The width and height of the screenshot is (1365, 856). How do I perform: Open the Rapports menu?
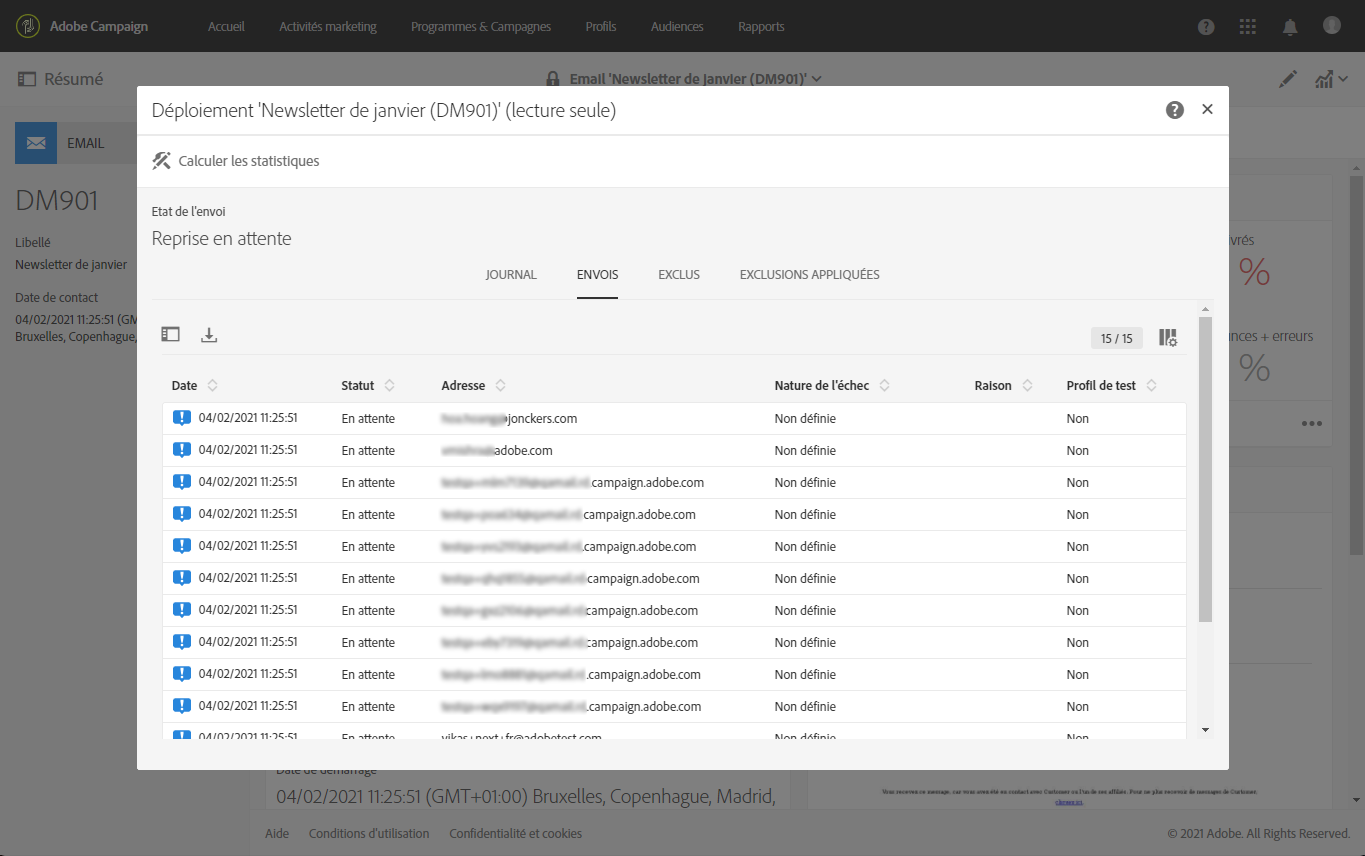tap(761, 27)
